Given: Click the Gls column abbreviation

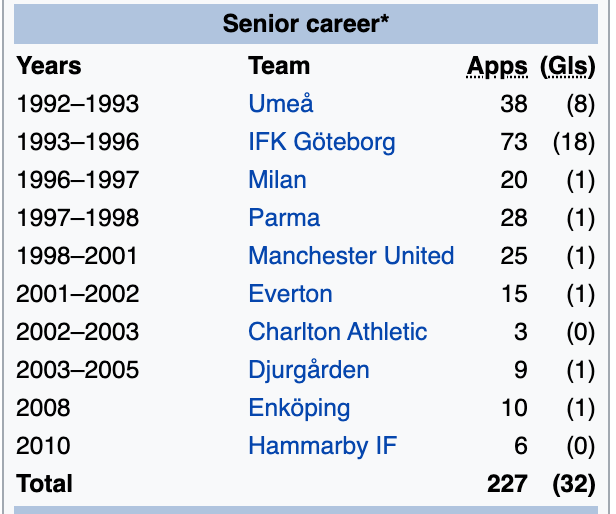Looking at the screenshot, I should coord(567,67).
